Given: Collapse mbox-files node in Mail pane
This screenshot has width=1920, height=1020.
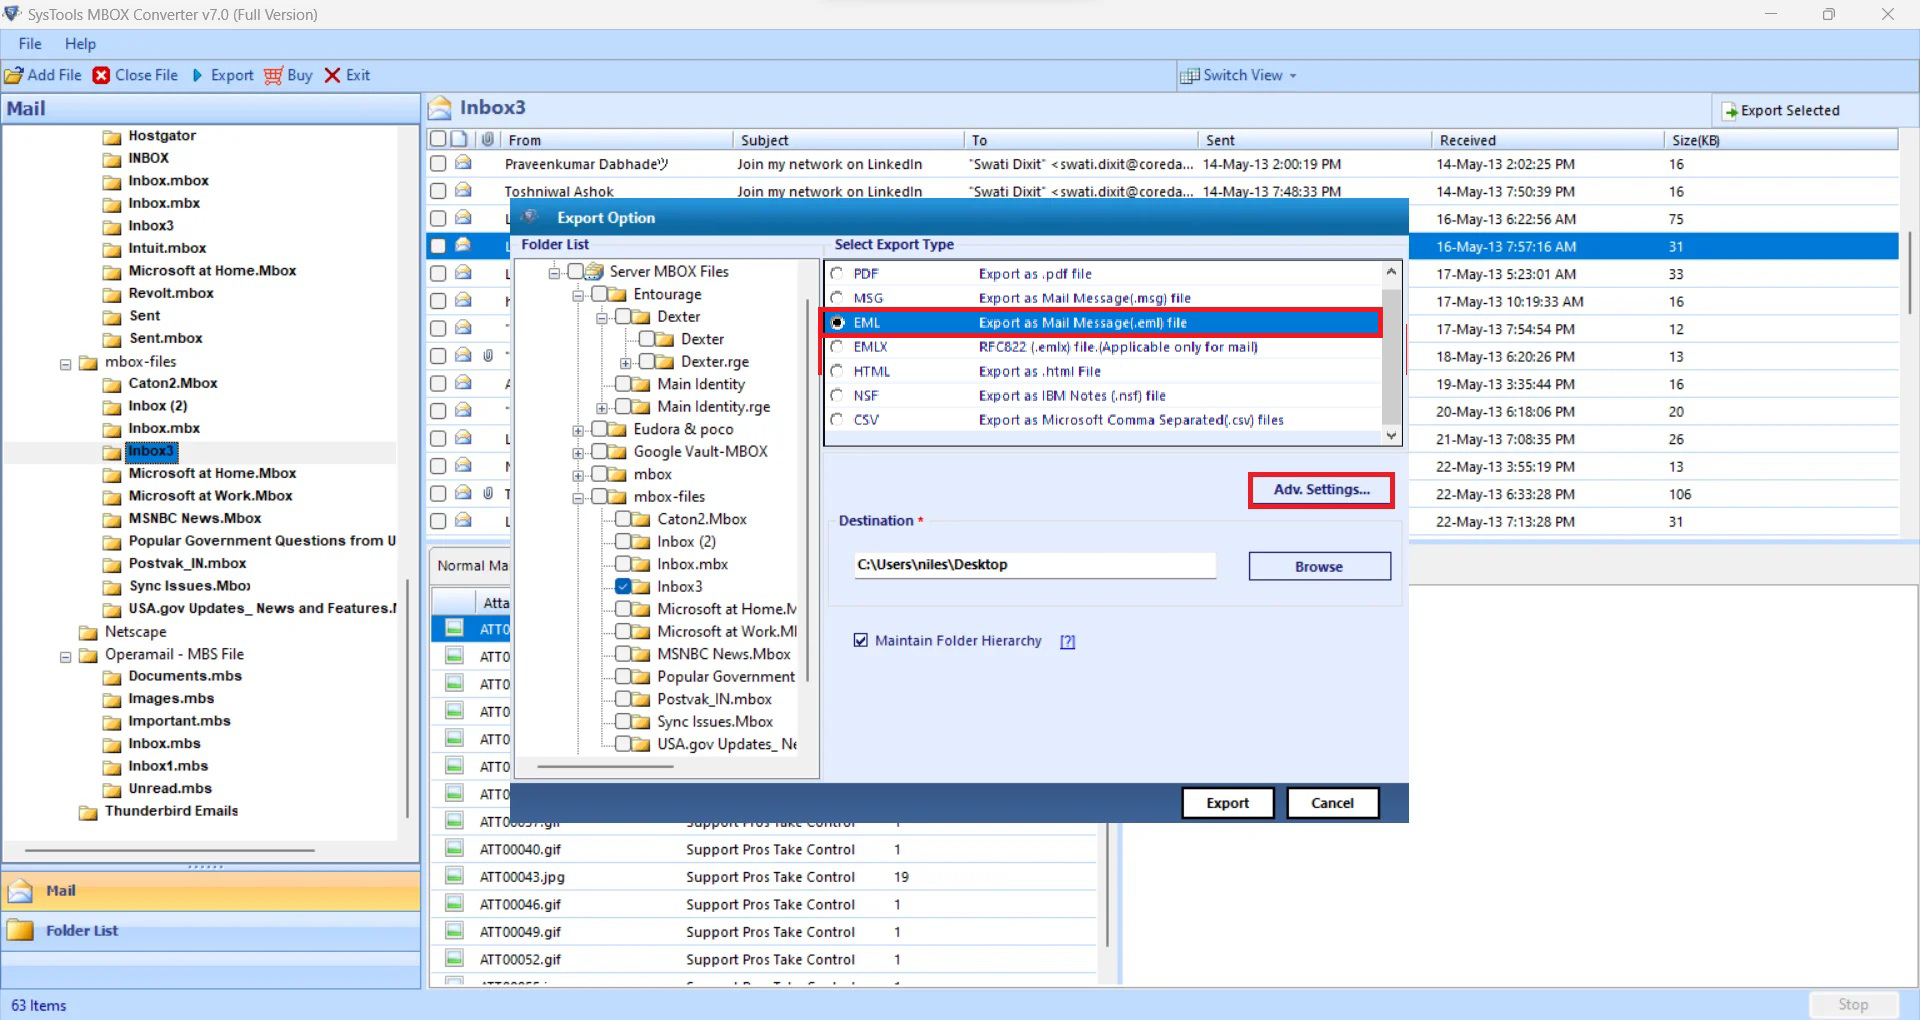Looking at the screenshot, I should (x=66, y=363).
